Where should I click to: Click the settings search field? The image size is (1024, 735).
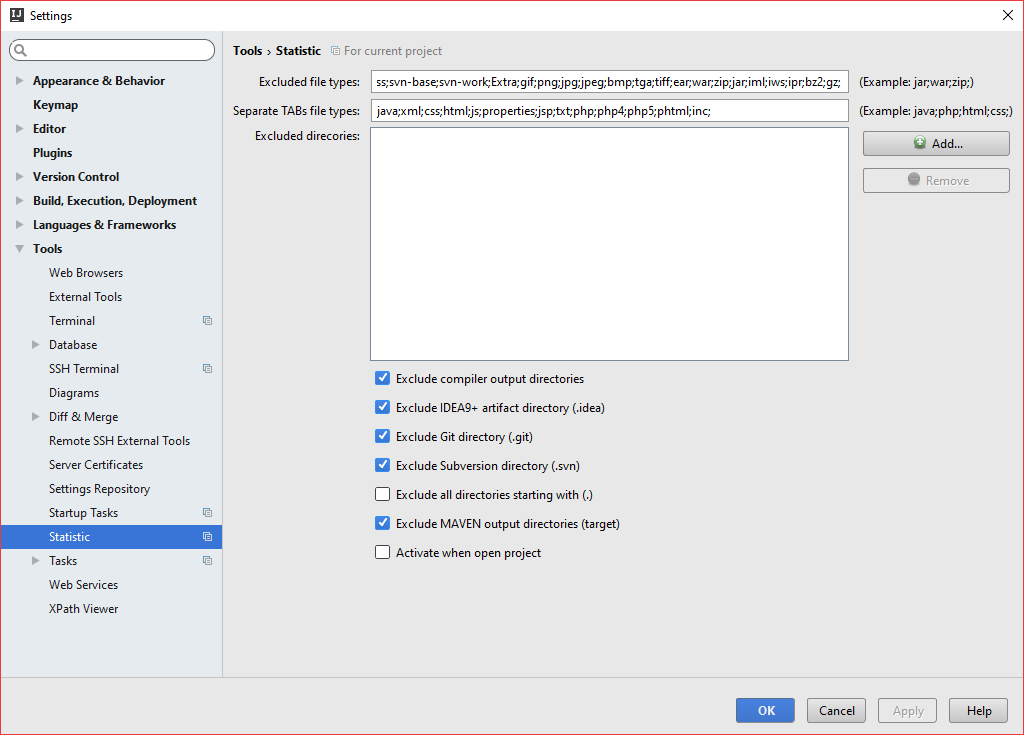(112, 50)
